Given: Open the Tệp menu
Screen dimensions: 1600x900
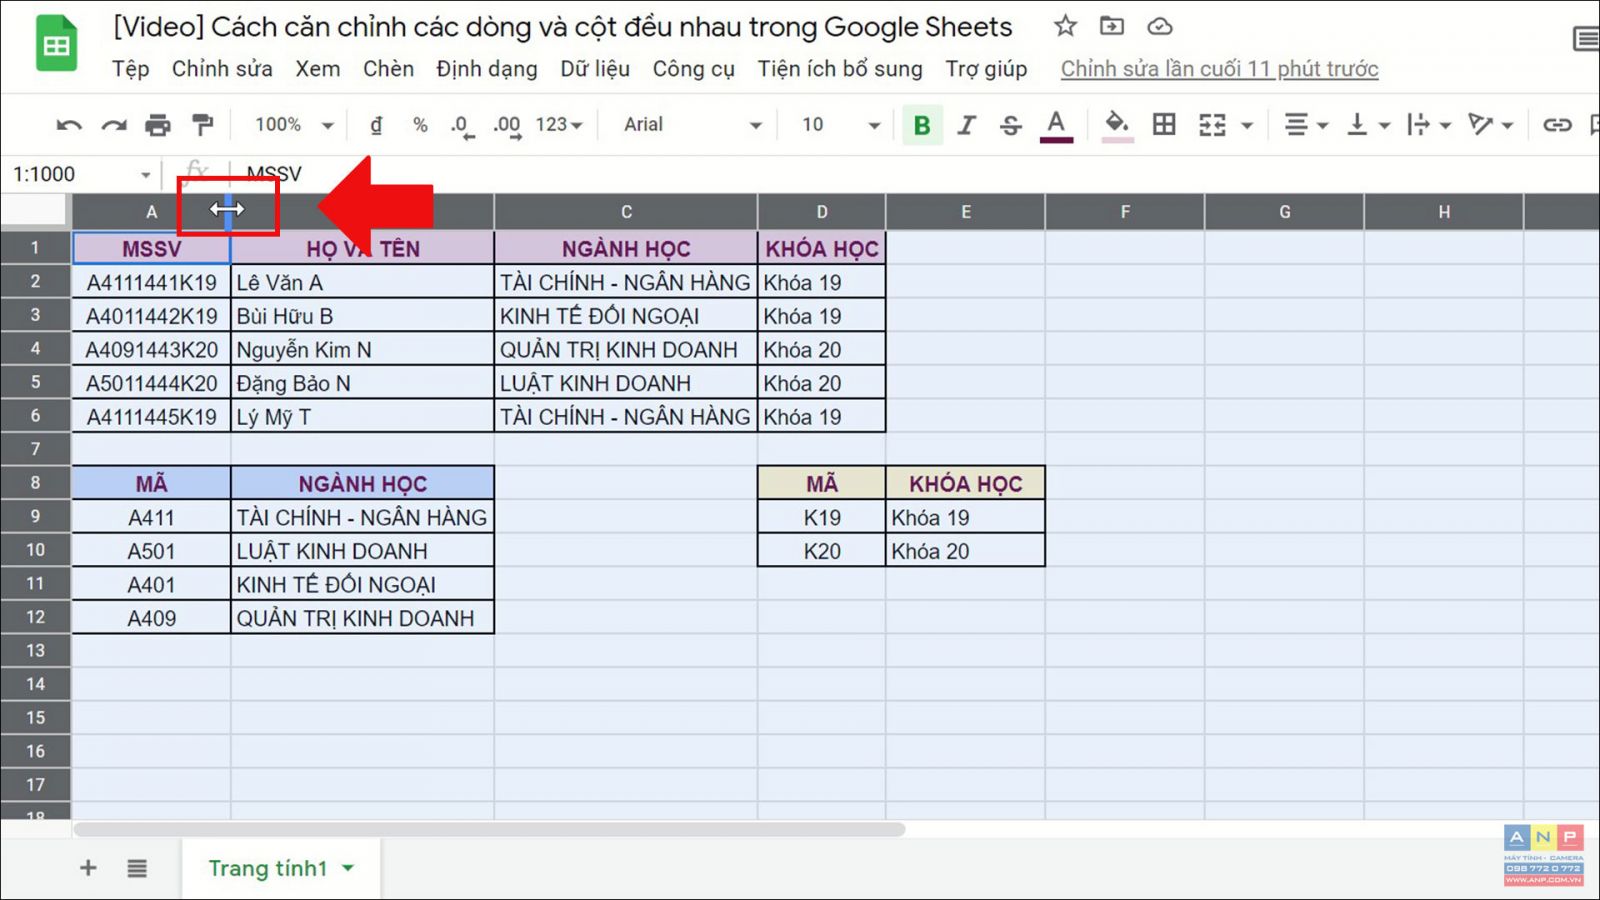Looking at the screenshot, I should point(130,69).
